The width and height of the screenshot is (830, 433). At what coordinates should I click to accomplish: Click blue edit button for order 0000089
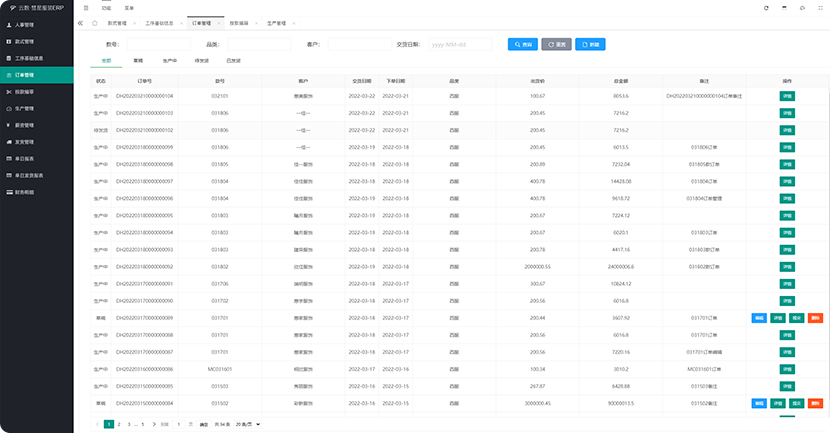759,318
